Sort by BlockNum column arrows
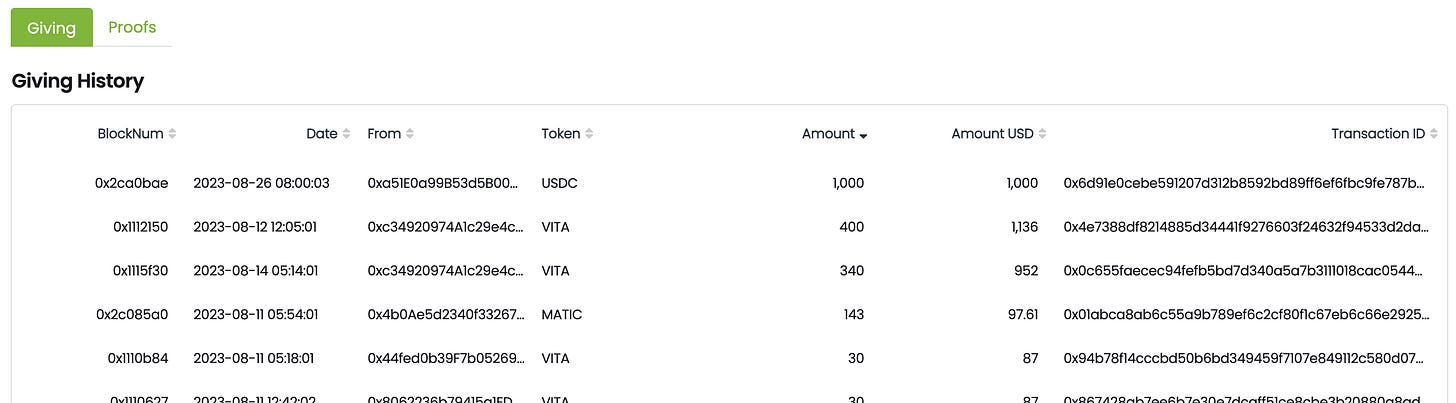1456x403 pixels. [x=173, y=134]
